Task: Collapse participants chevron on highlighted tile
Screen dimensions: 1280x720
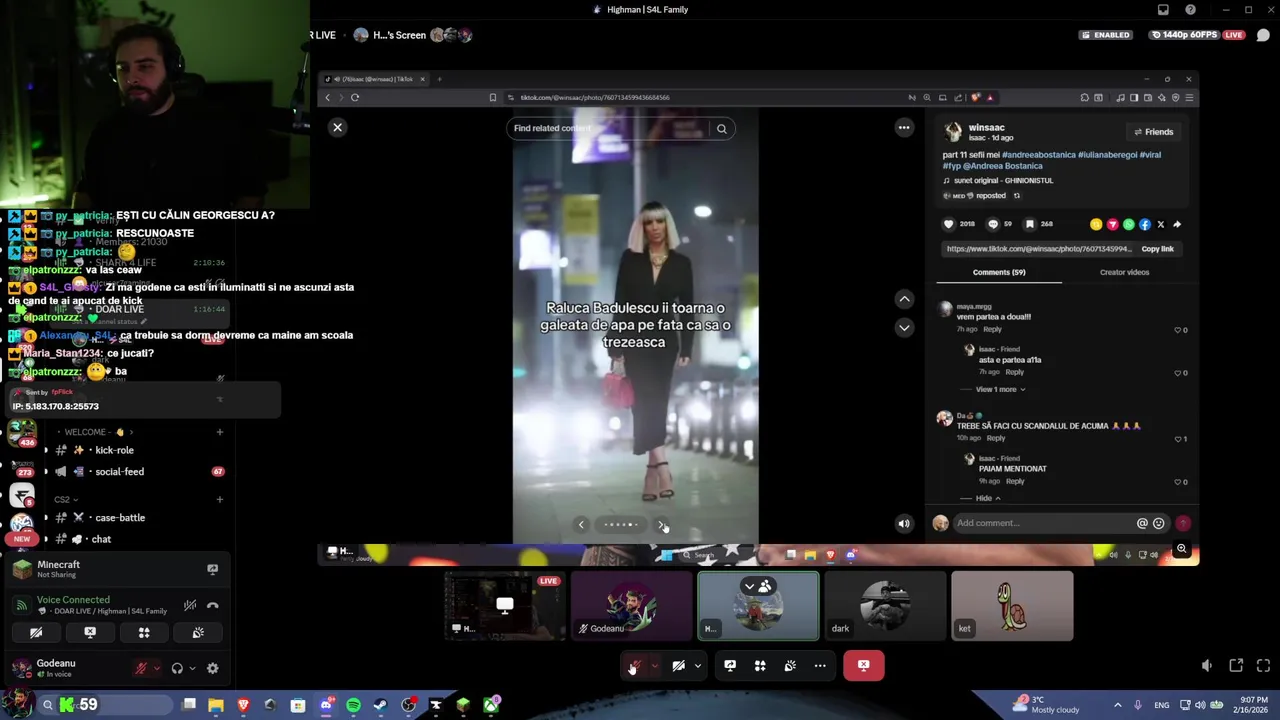Action: point(749,586)
